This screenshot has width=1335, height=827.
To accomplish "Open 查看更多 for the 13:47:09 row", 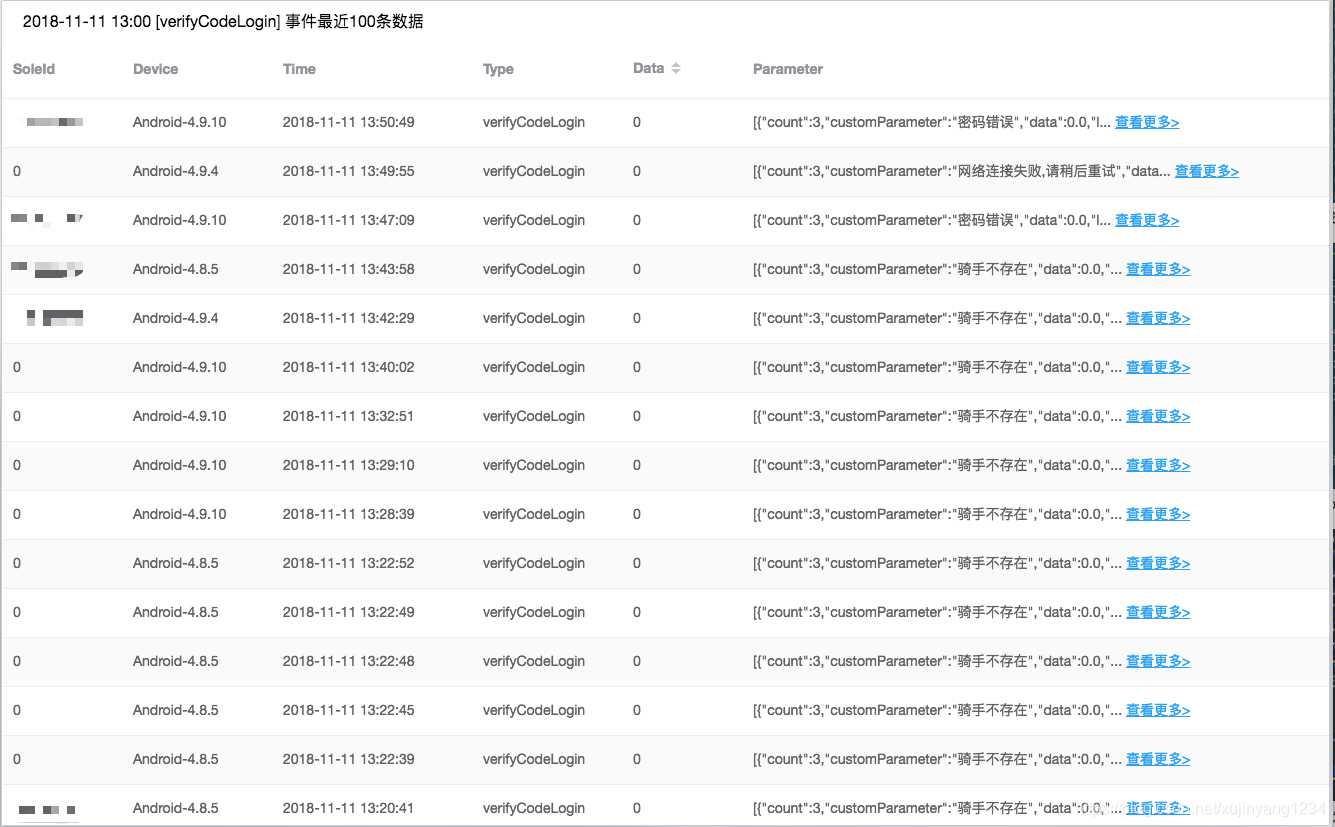I will pos(1147,220).
